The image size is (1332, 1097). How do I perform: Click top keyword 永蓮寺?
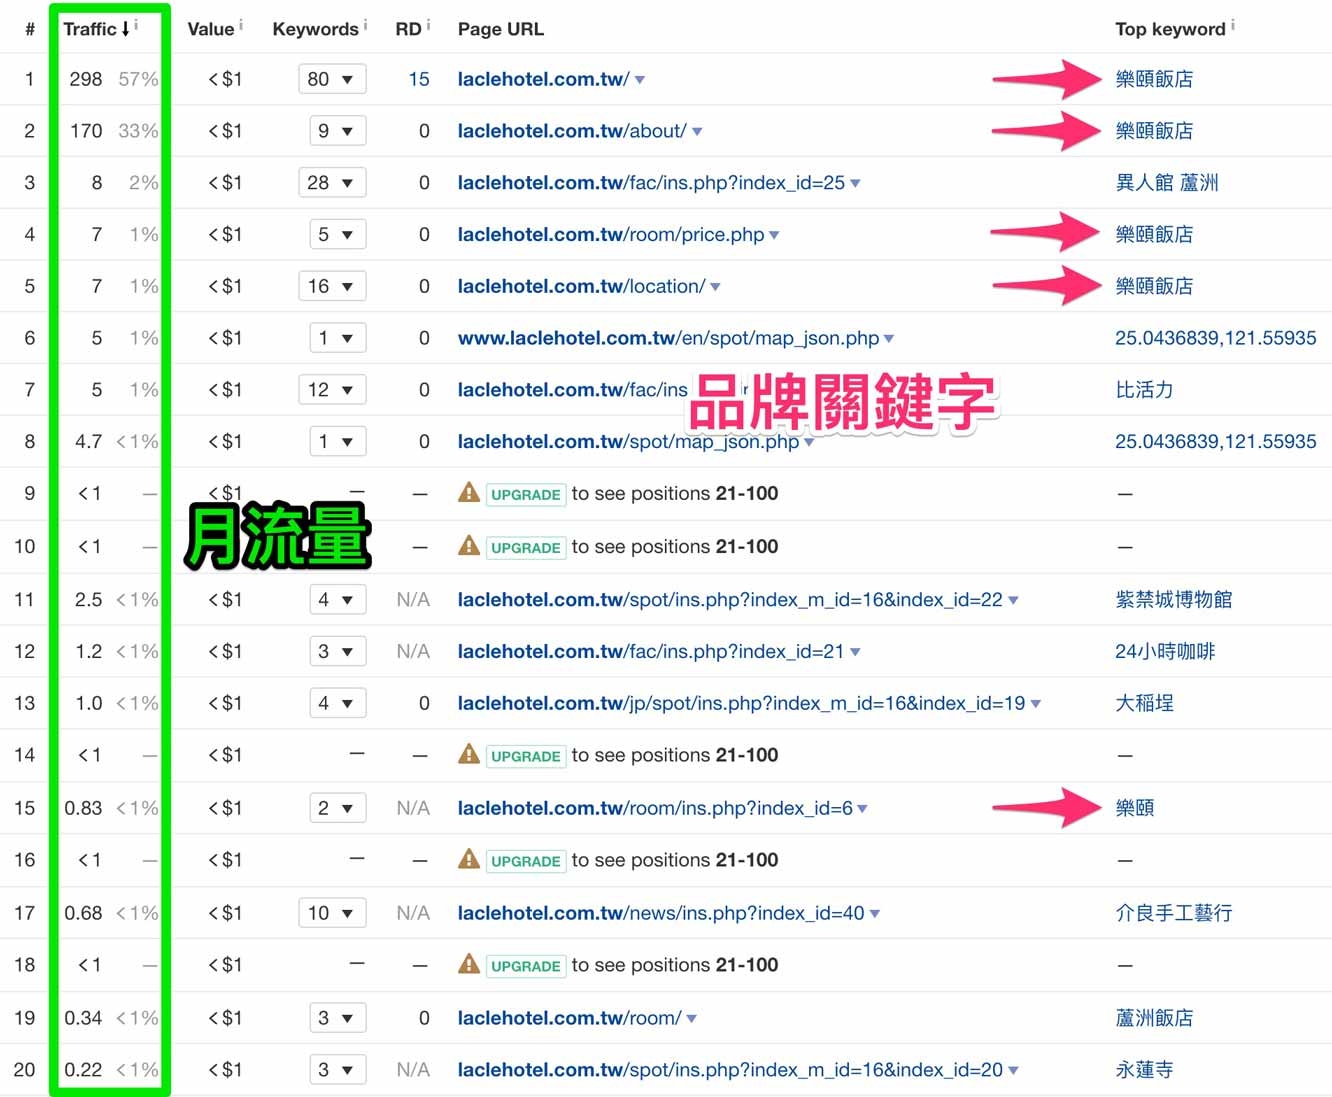[x=1144, y=1070]
